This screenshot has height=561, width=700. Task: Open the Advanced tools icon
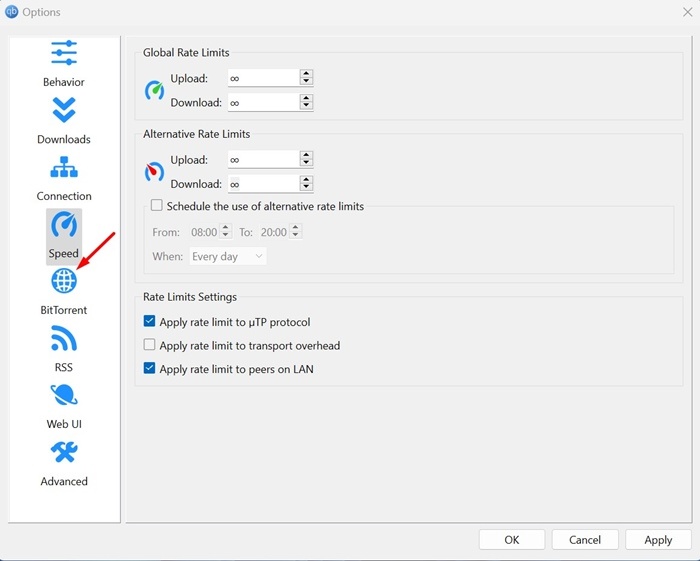coord(64,452)
